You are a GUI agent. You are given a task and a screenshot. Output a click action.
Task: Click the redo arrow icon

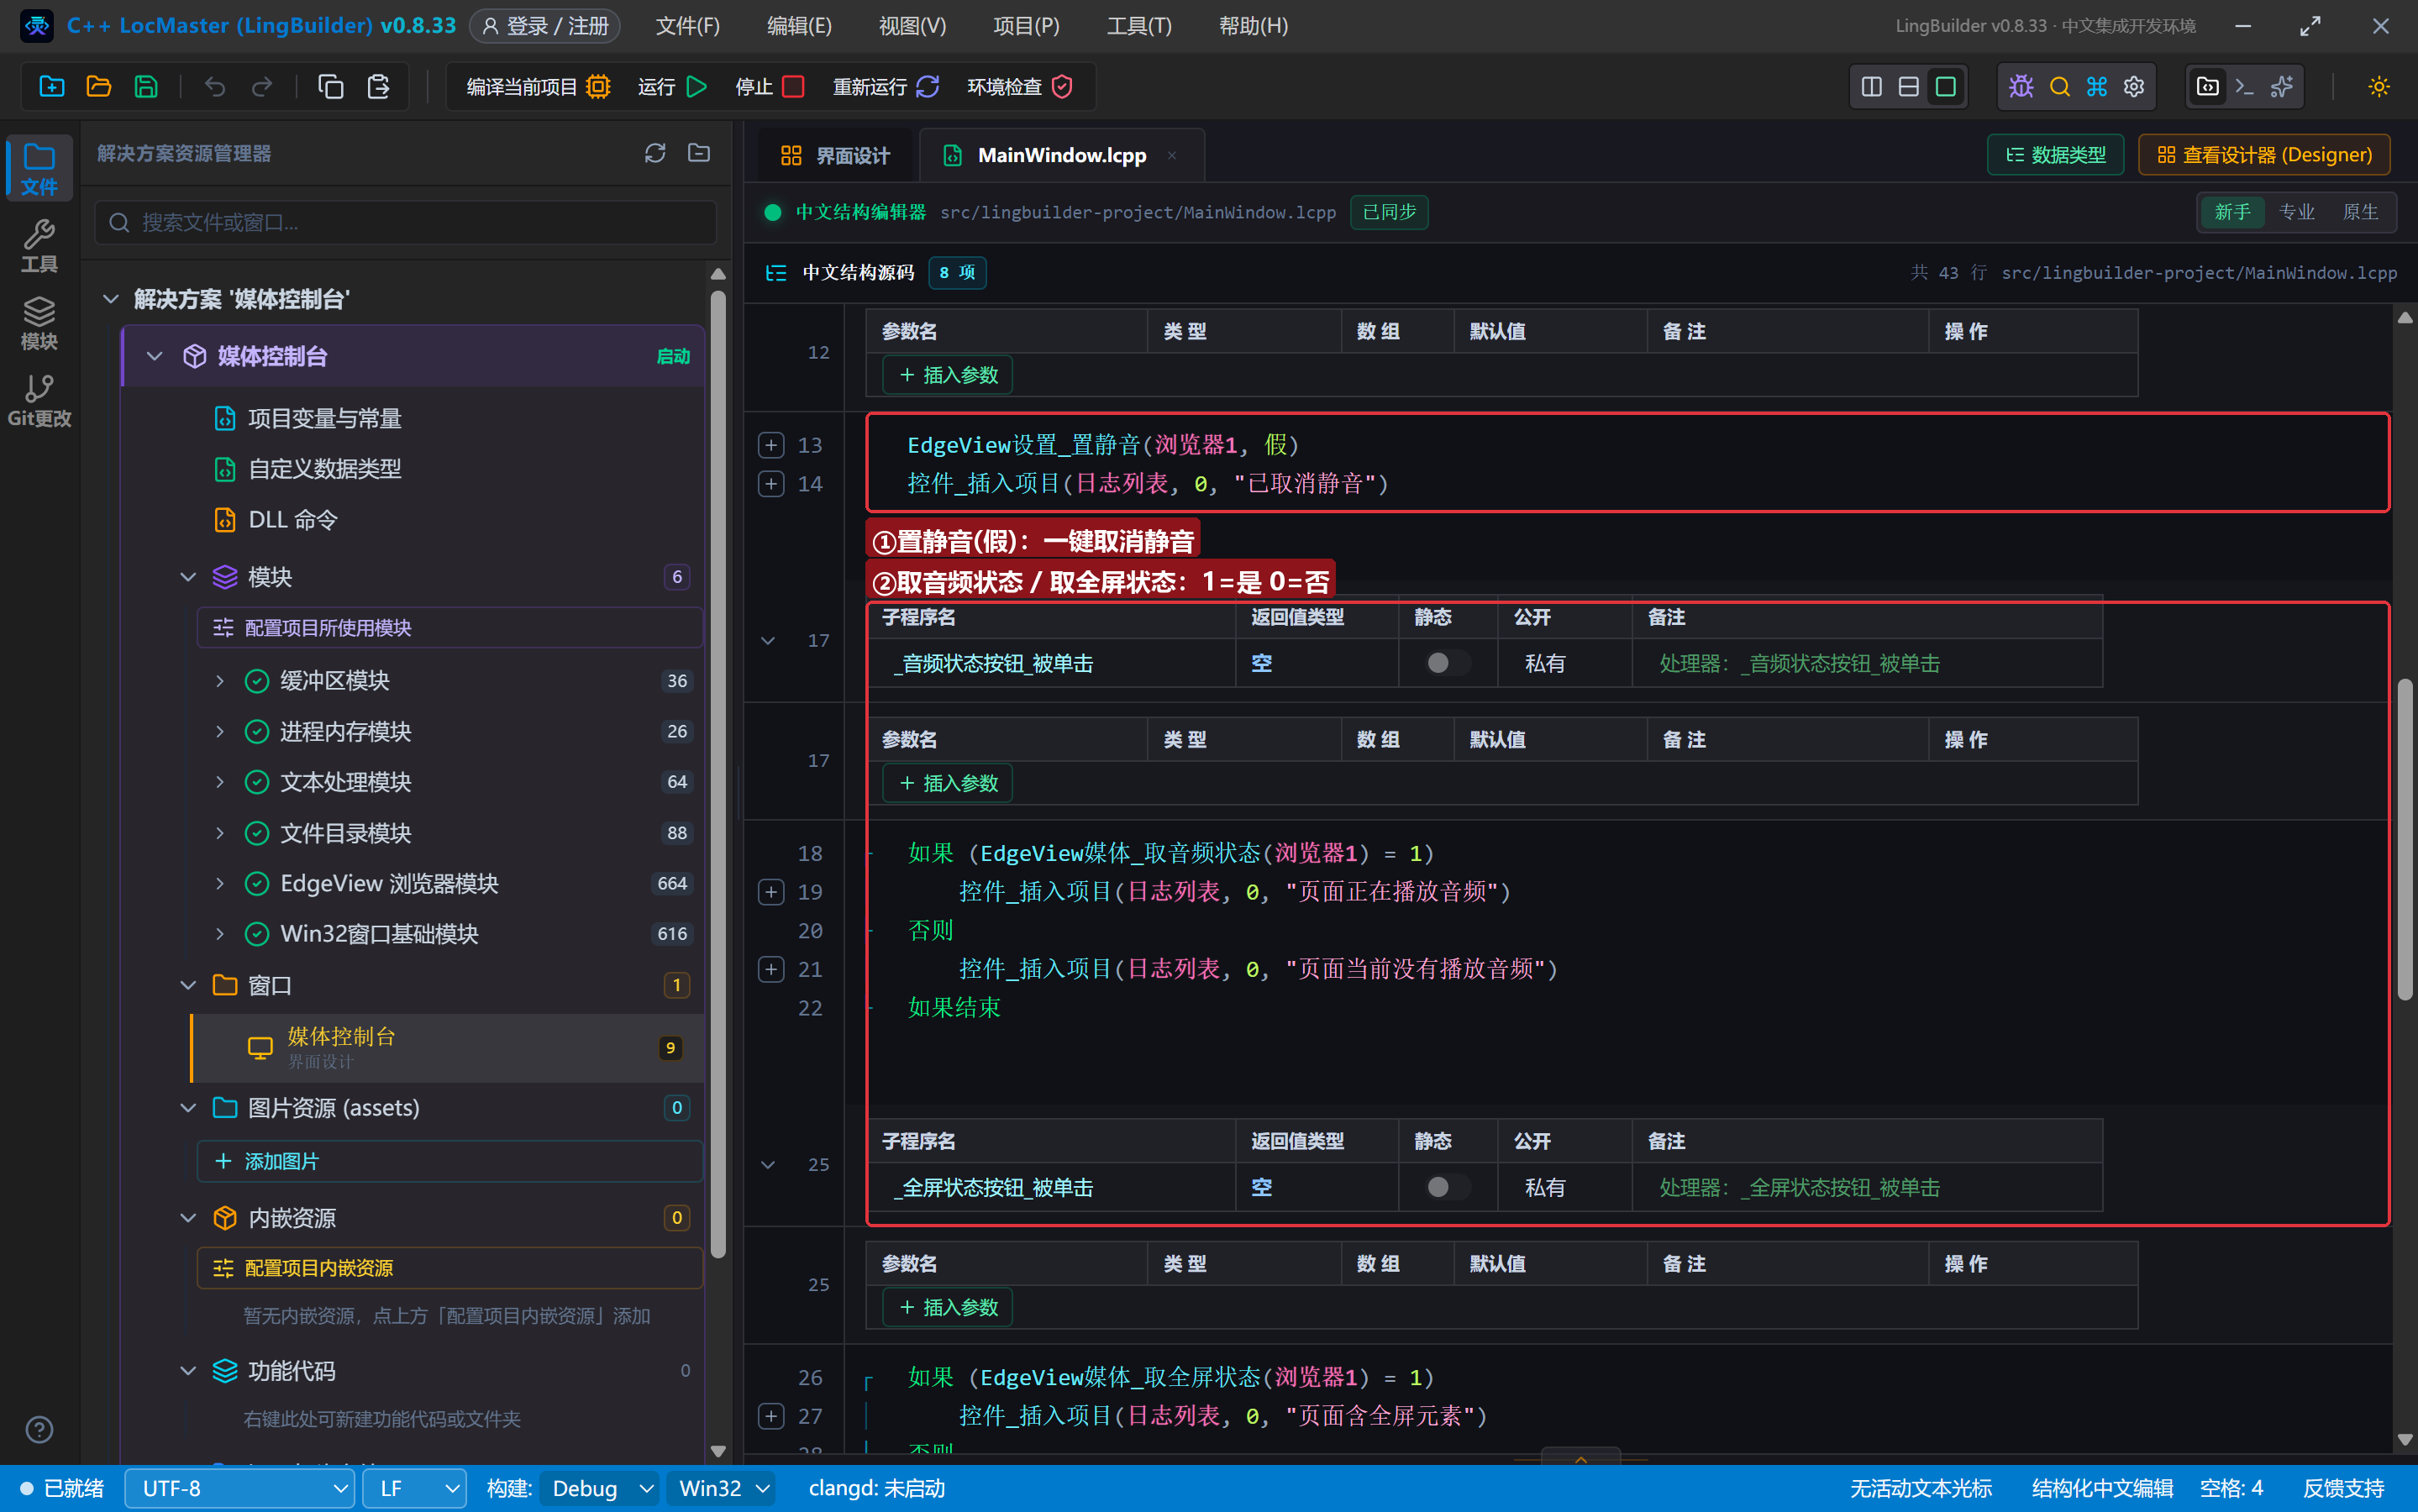coord(262,87)
